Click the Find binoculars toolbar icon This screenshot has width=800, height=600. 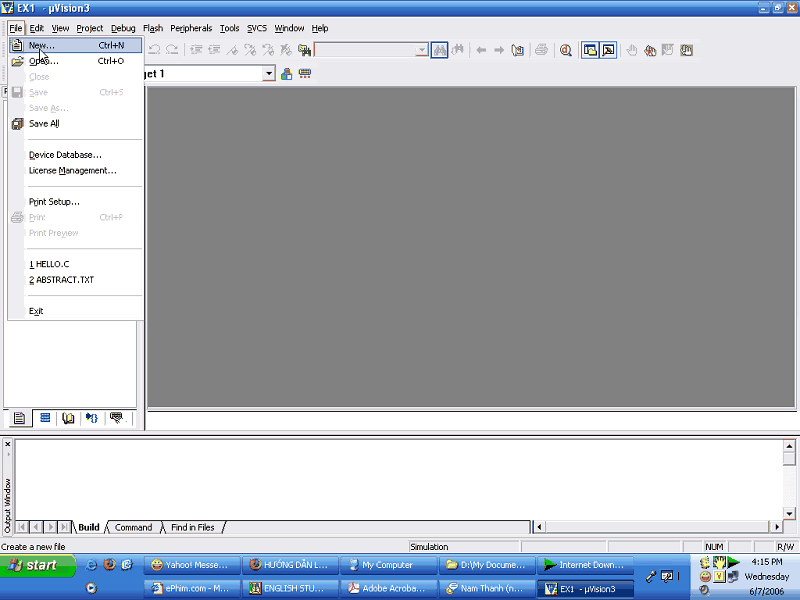coord(439,50)
